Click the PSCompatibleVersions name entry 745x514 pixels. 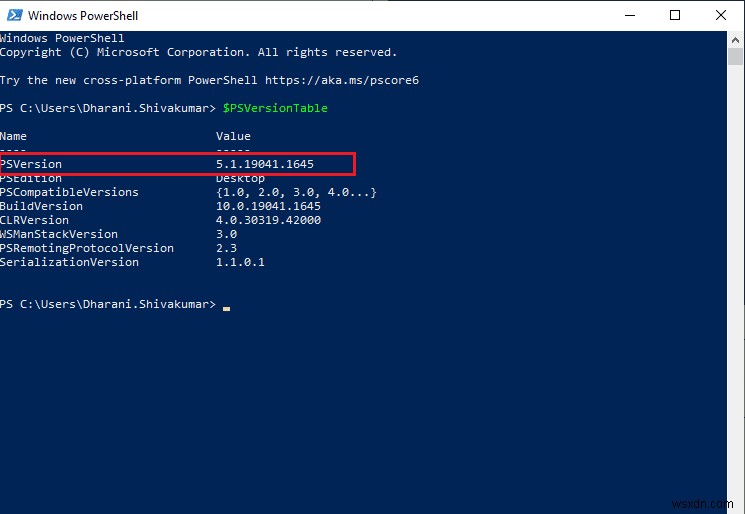[69, 192]
